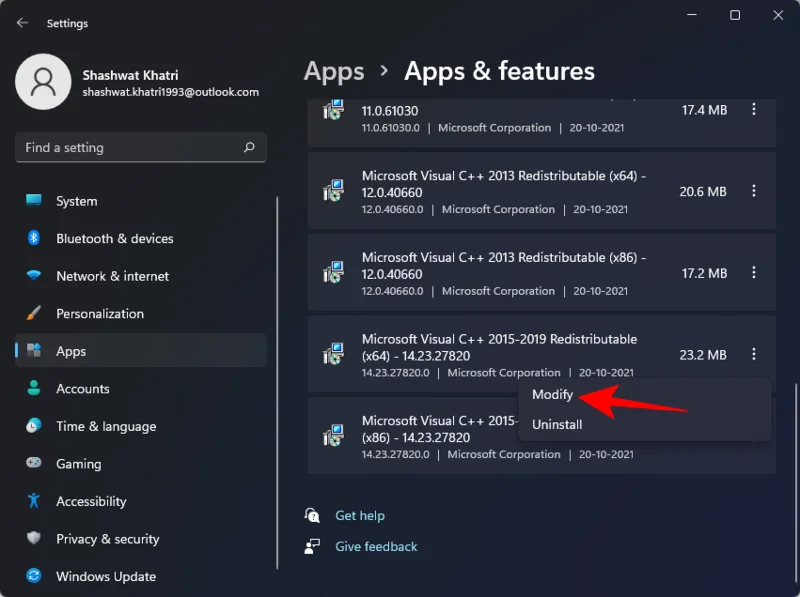
Task: Choose Uninstall from the context menu
Action: (557, 424)
